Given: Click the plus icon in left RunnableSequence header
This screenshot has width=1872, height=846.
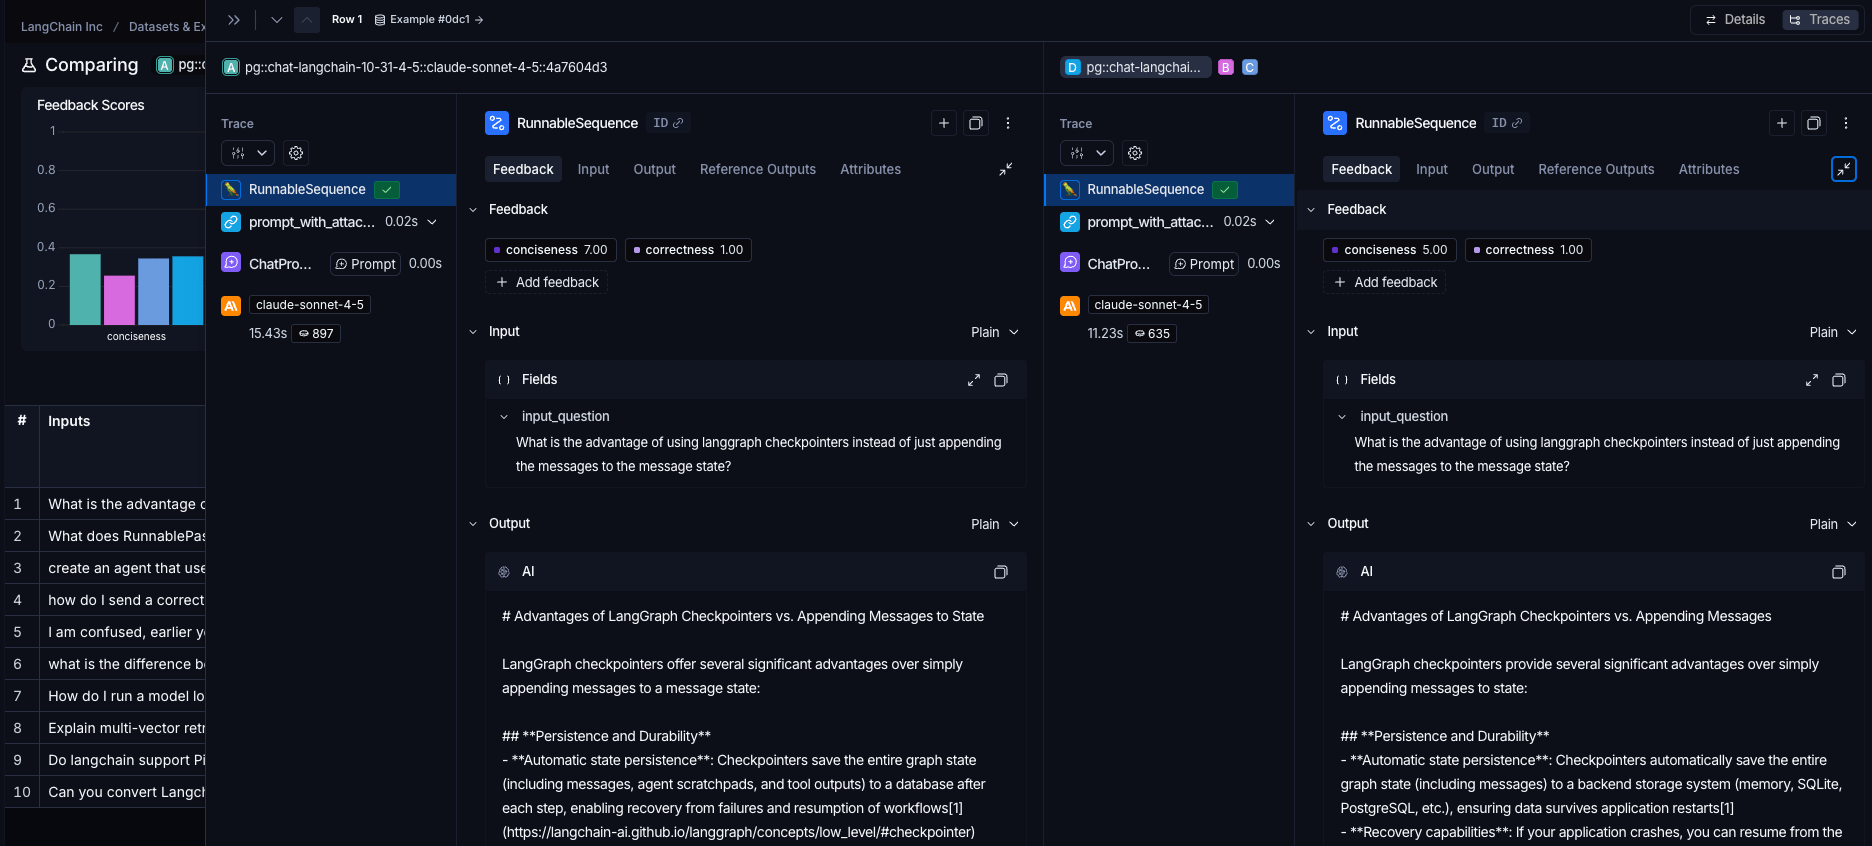Looking at the screenshot, I should coord(944,123).
